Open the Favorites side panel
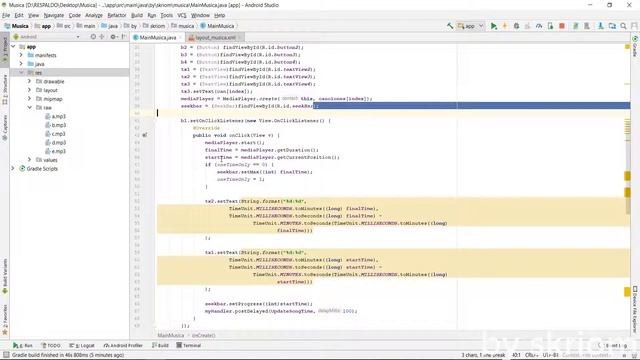640x360 pixels. tap(5, 320)
